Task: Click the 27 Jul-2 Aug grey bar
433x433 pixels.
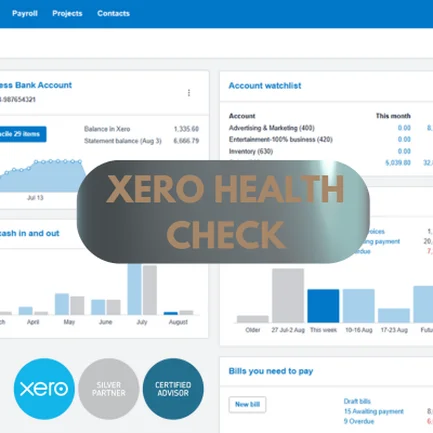Action: 288,295
